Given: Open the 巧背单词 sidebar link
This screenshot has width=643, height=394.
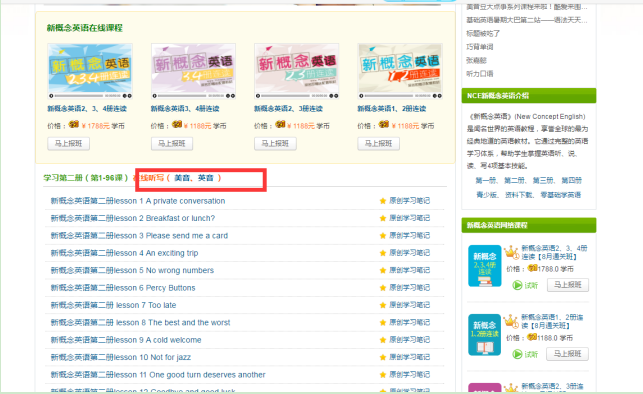Looking at the screenshot, I should point(480,47).
